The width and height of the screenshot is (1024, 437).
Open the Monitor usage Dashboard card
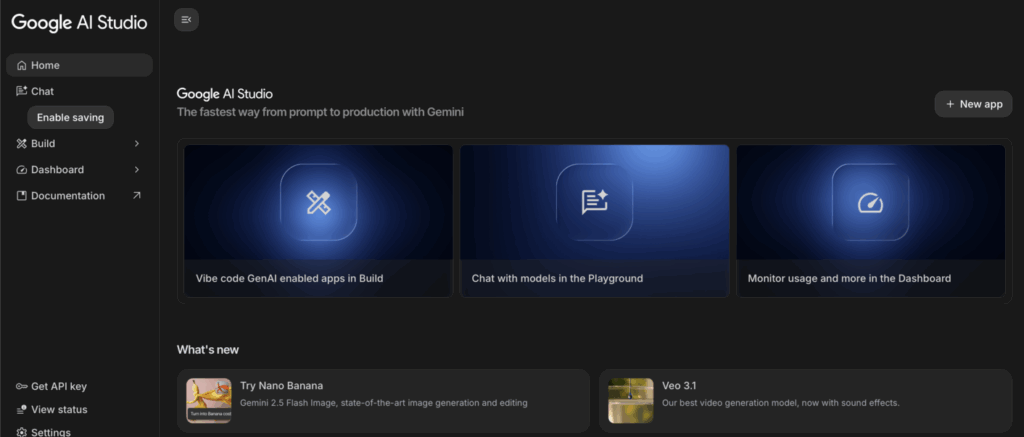870,221
